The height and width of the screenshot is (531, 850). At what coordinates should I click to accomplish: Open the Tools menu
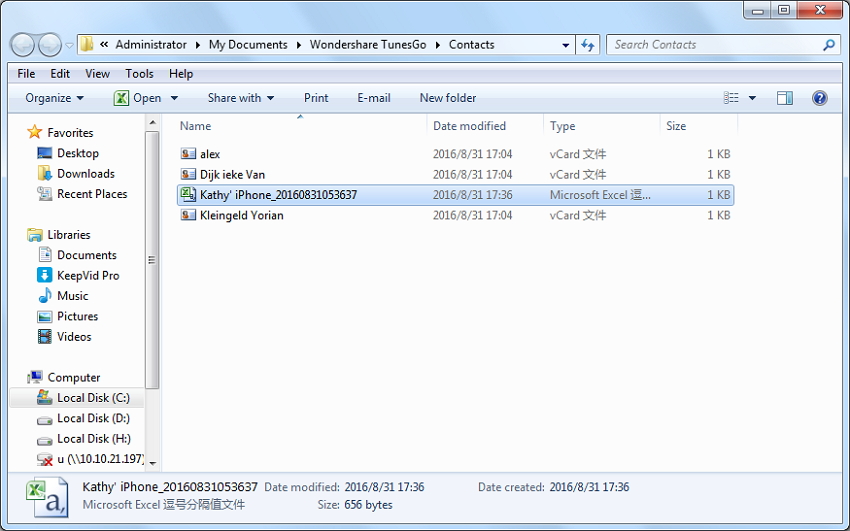(139, 73)
